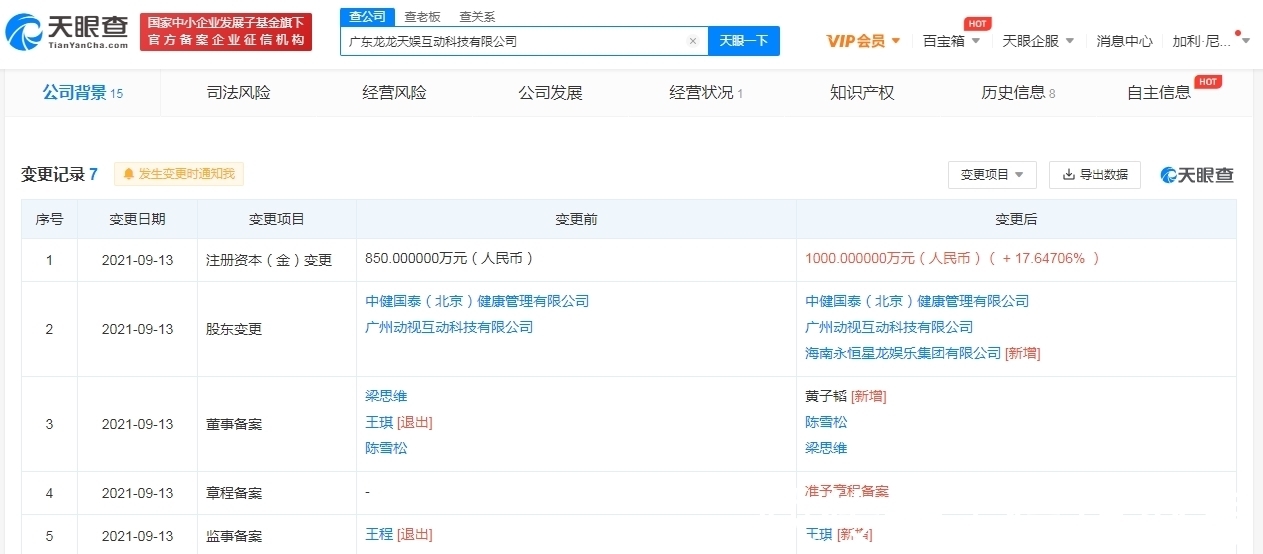Open 梁思维 in the 变更后 column

[826, 448]
